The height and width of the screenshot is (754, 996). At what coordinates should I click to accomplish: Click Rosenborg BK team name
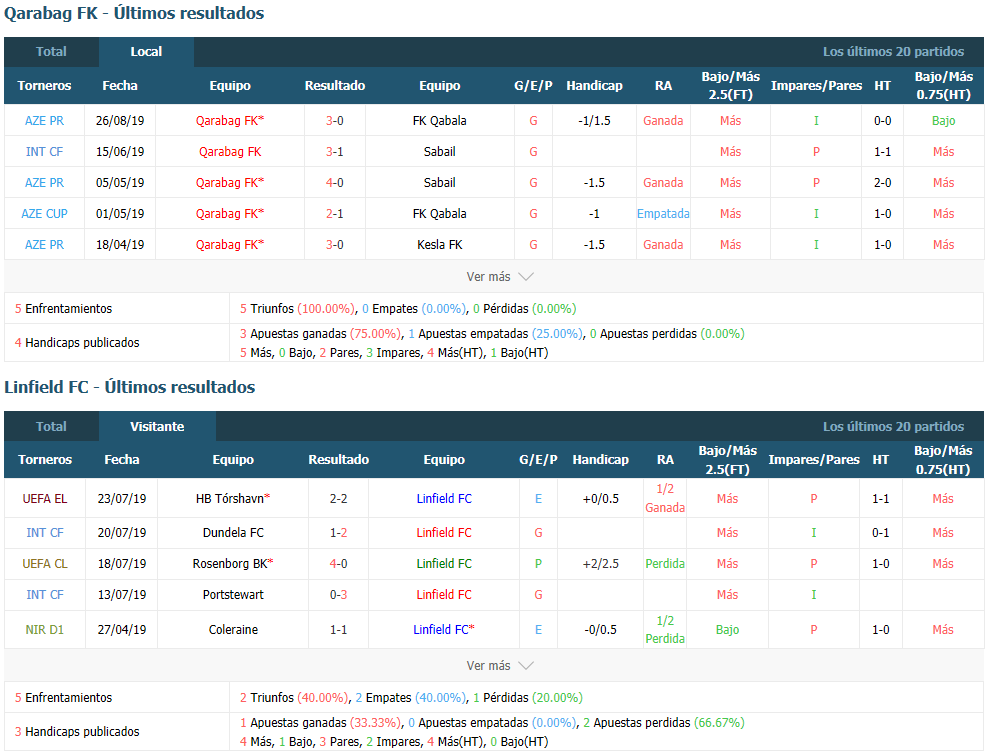click(x=233, y=564)
